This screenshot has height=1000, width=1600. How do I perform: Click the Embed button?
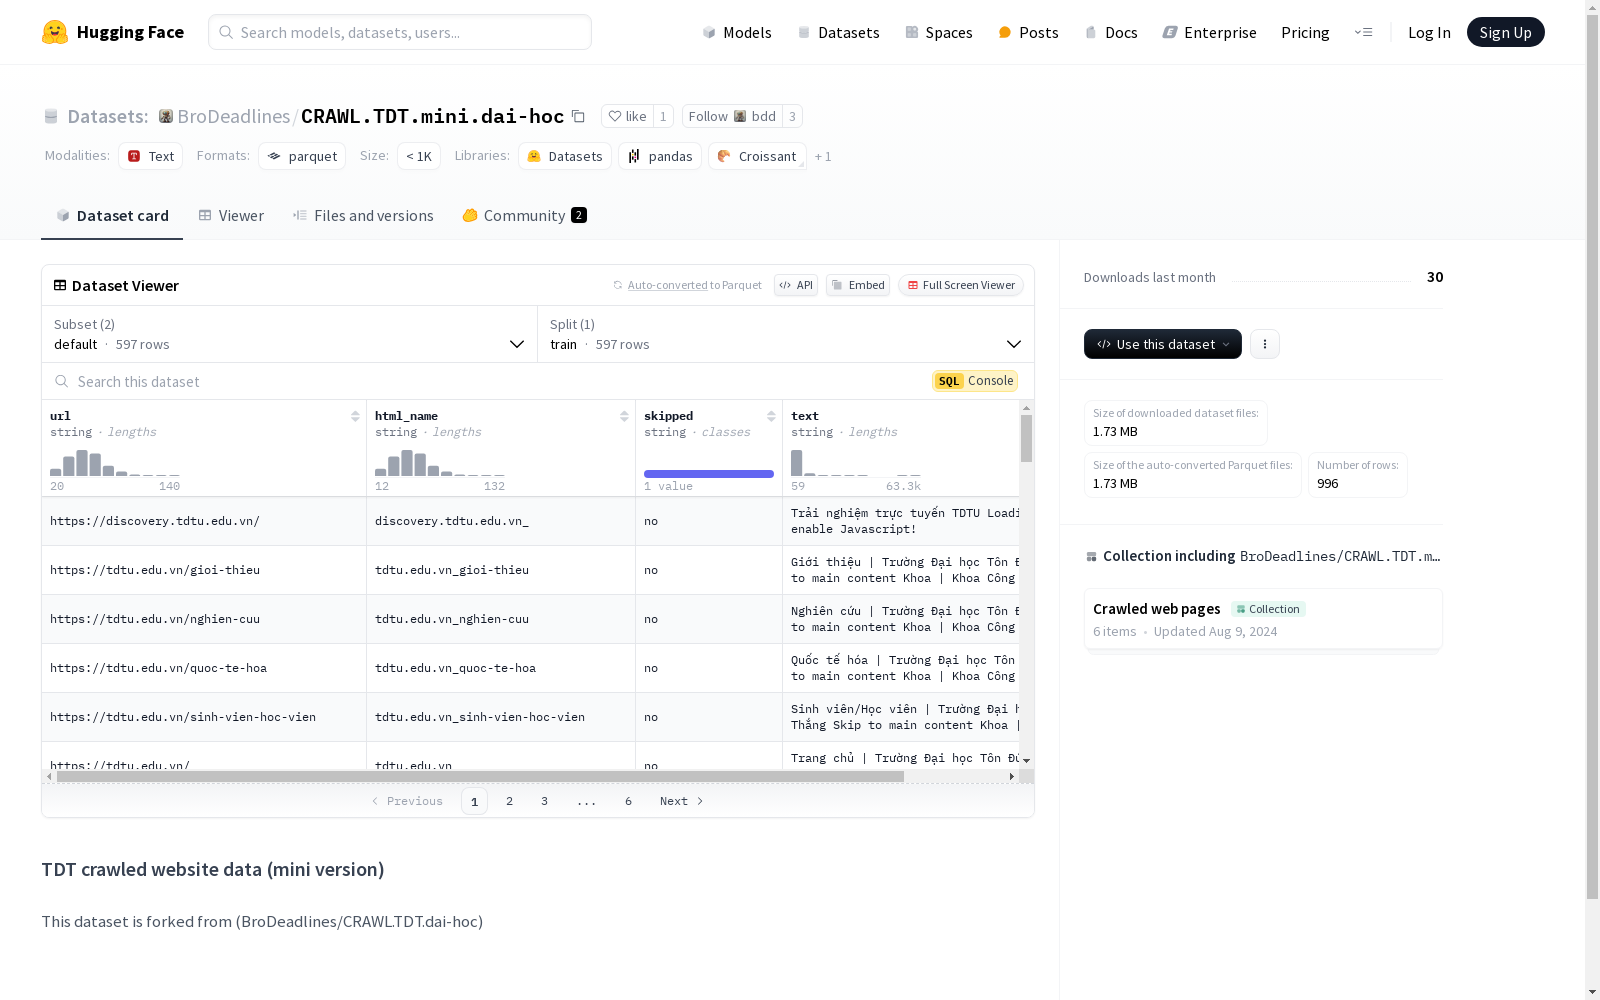point(858,285)
